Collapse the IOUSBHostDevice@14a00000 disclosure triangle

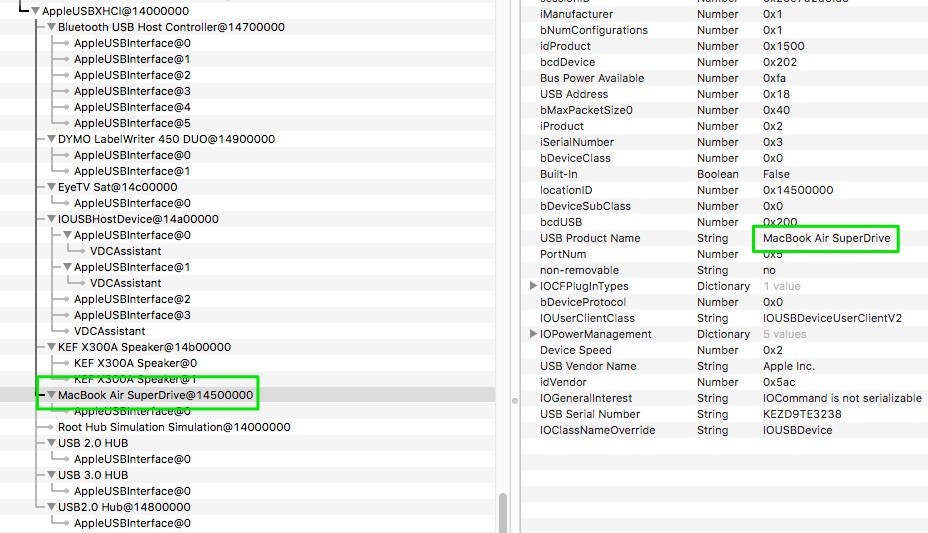pyautogui.click(x=51, y=218)
